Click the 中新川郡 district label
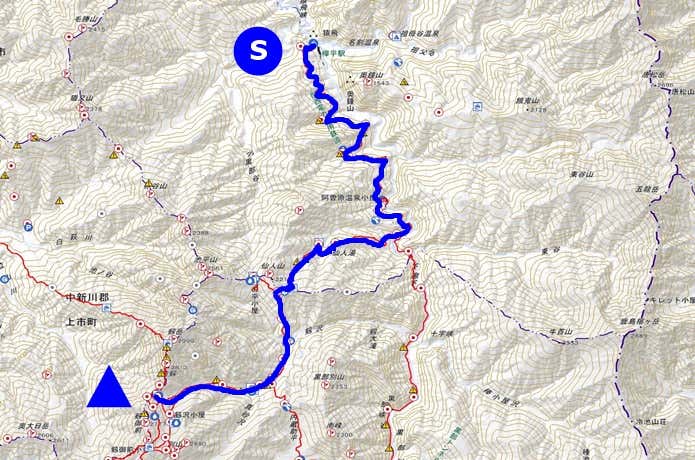The width and height of the screenshot is (695, 460). pos(87,297)
